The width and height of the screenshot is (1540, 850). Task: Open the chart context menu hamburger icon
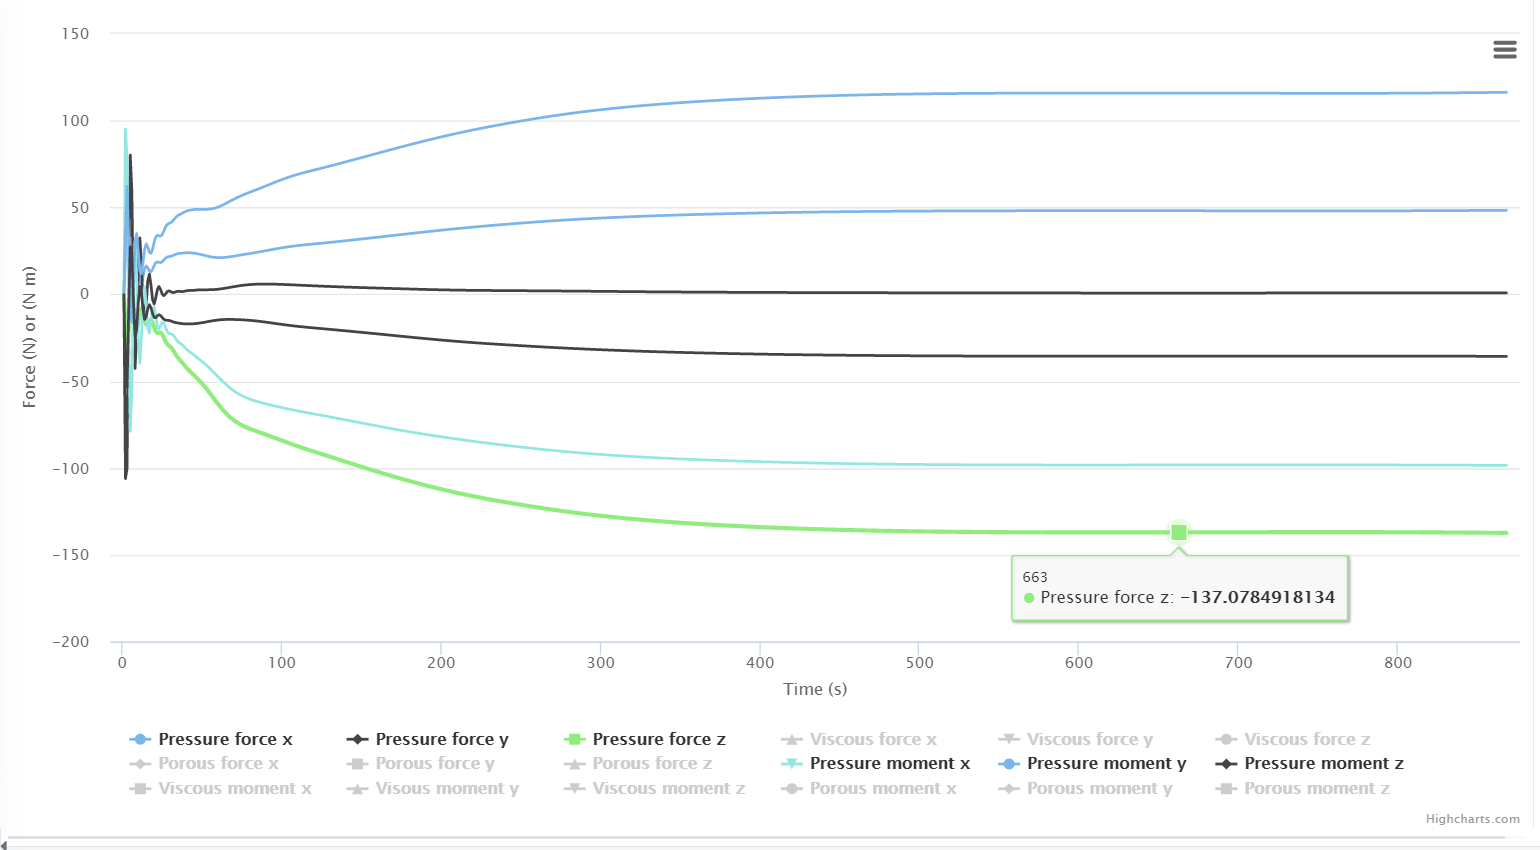[1504, 50]
